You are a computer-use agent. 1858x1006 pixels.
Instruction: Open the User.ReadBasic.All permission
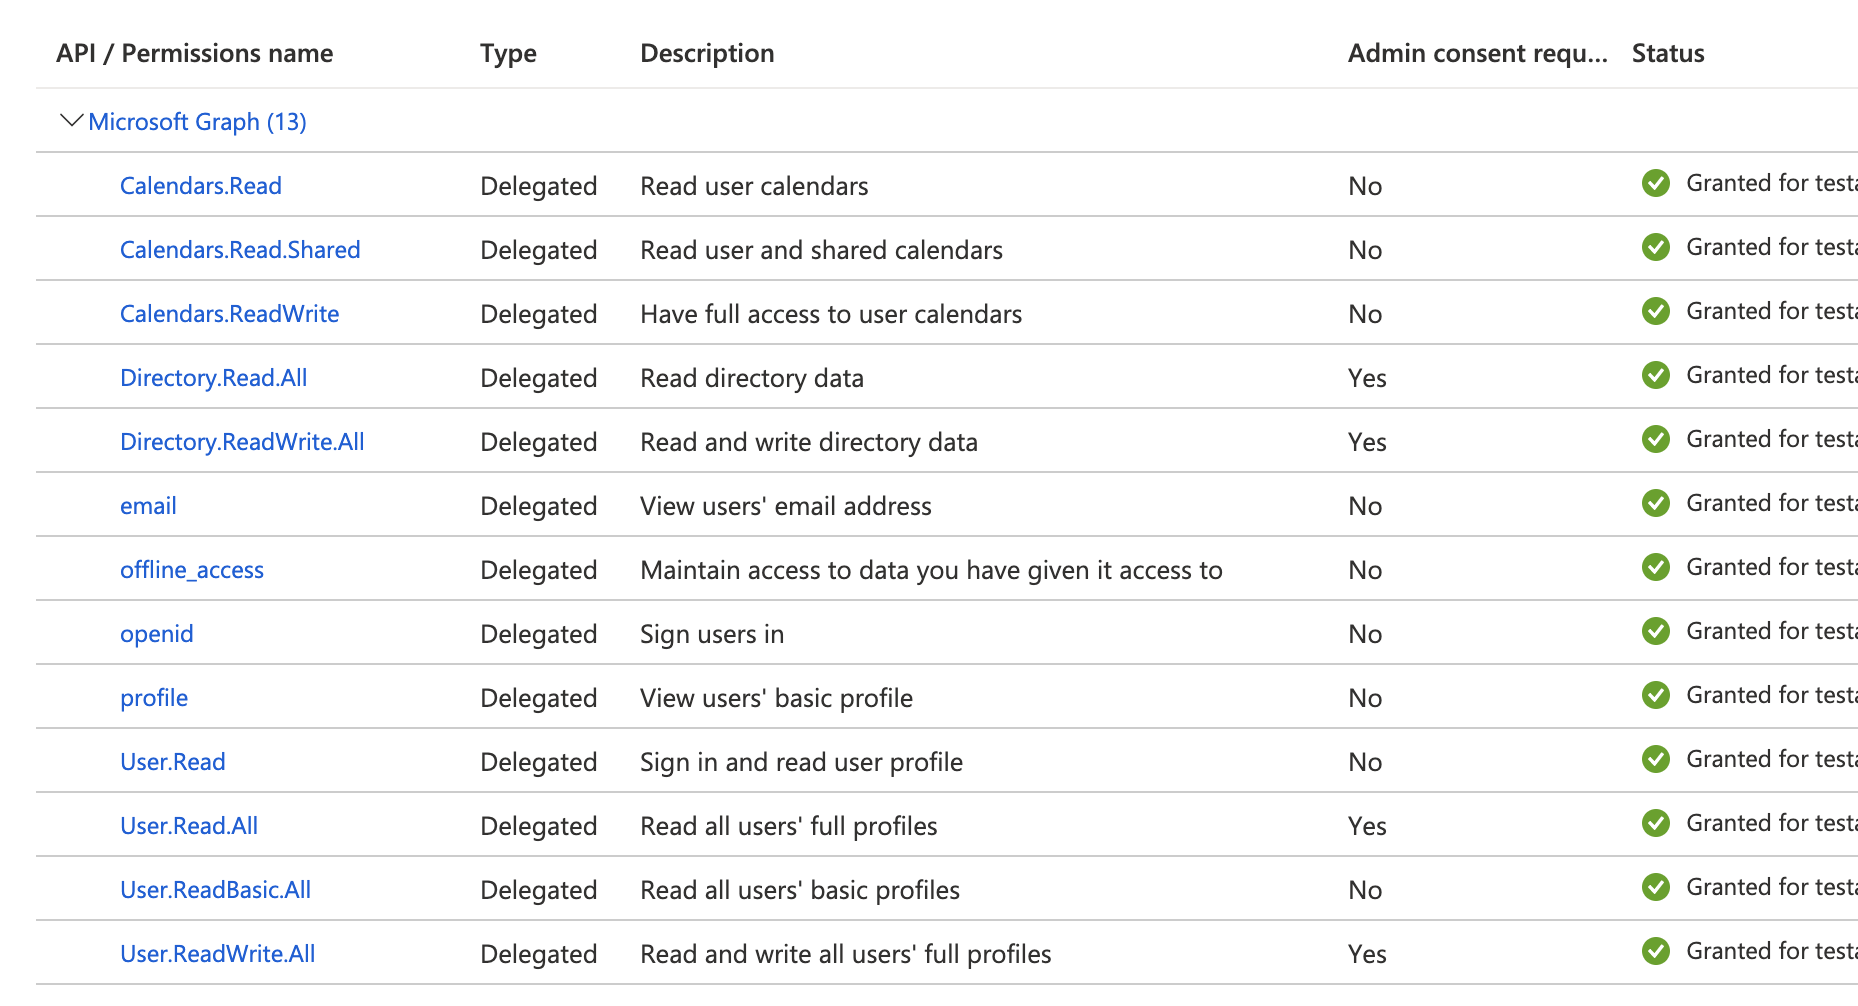(216, 890)
